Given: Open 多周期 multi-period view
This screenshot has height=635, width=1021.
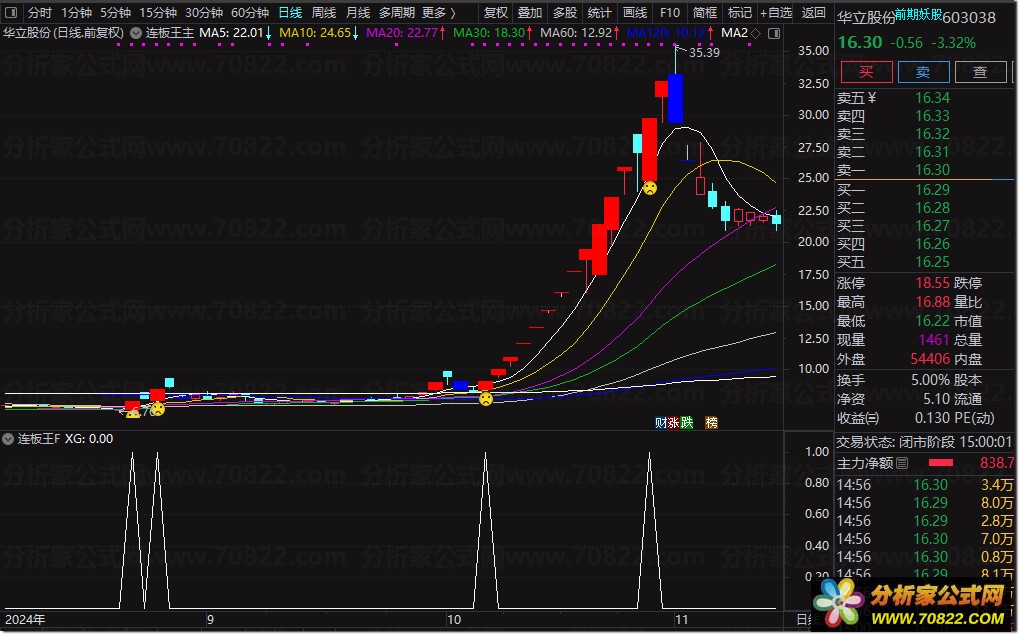Looking at the screenshot, I should click(x=397, y=12).
